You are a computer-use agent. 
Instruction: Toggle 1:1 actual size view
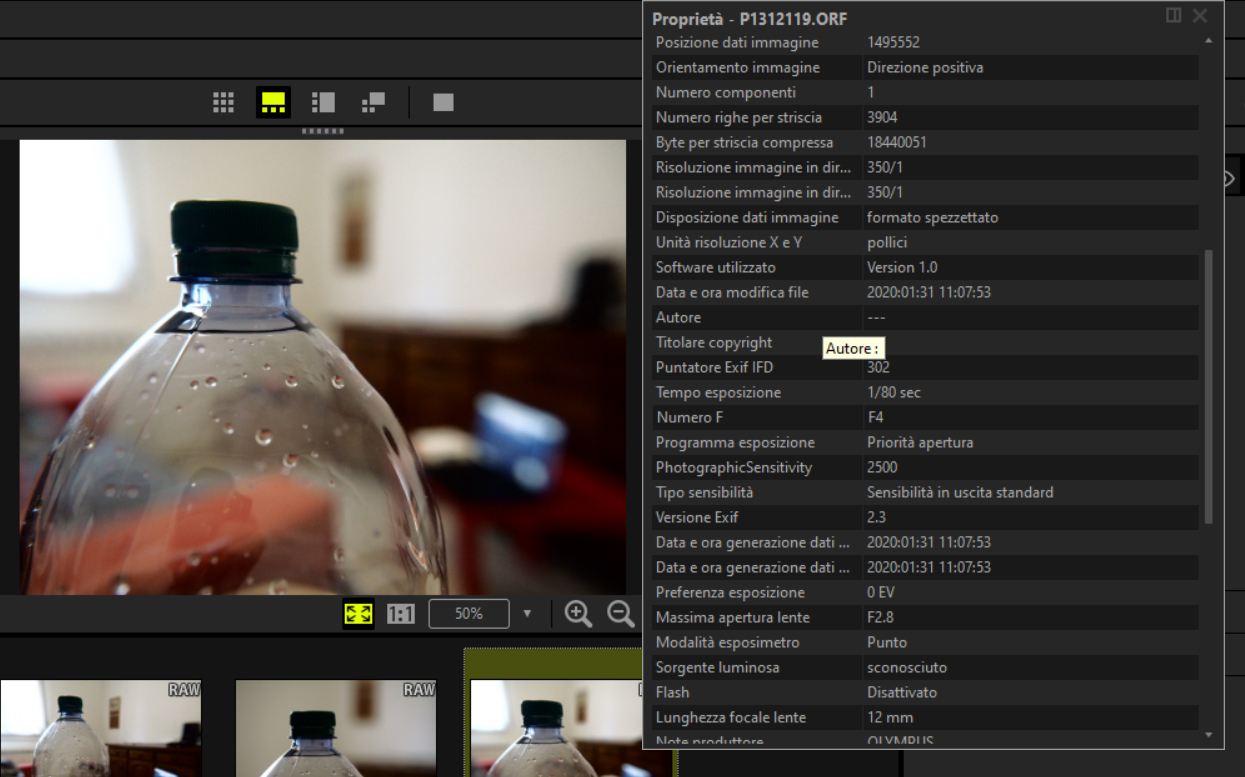point(400,614)
